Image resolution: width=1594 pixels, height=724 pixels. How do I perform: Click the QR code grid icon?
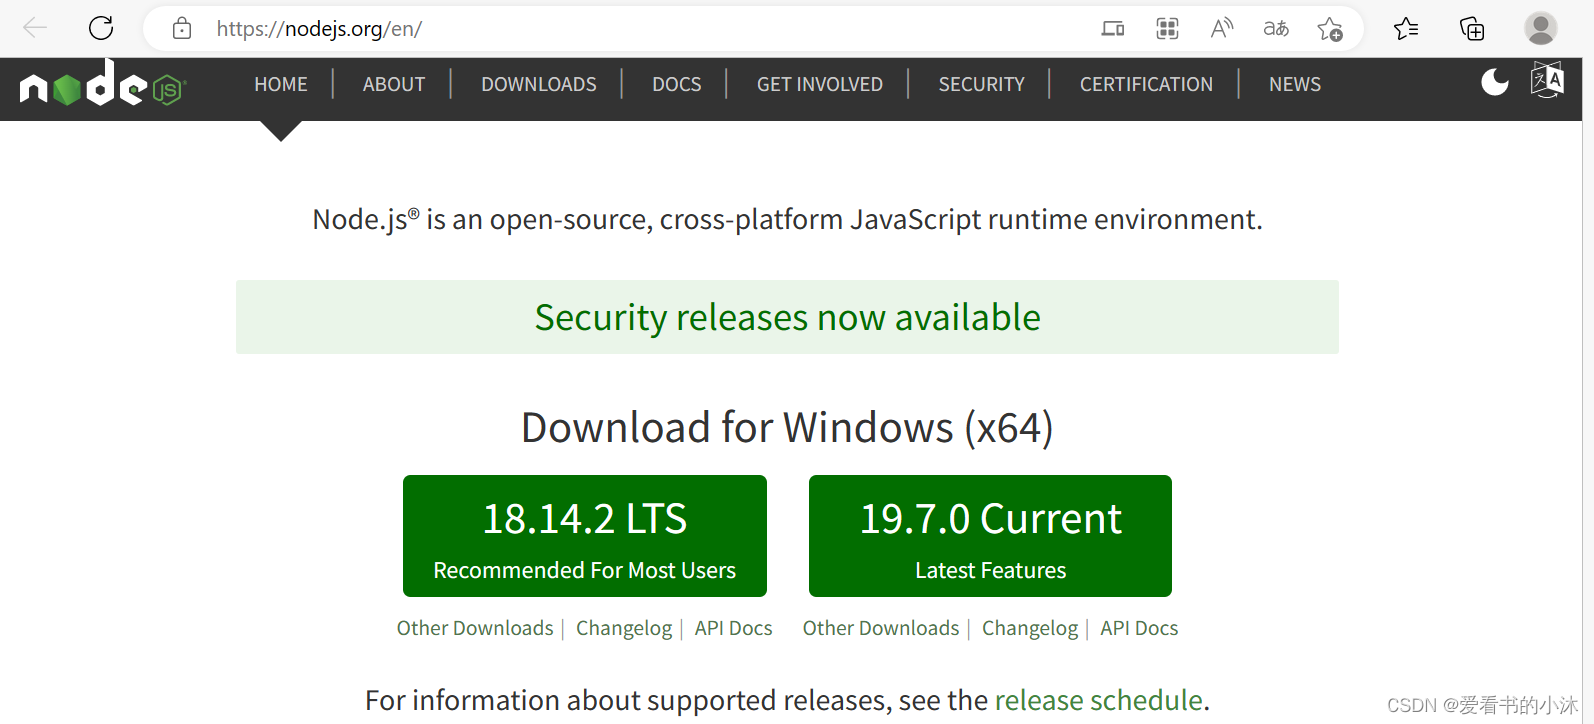[x=1167, y=29]
